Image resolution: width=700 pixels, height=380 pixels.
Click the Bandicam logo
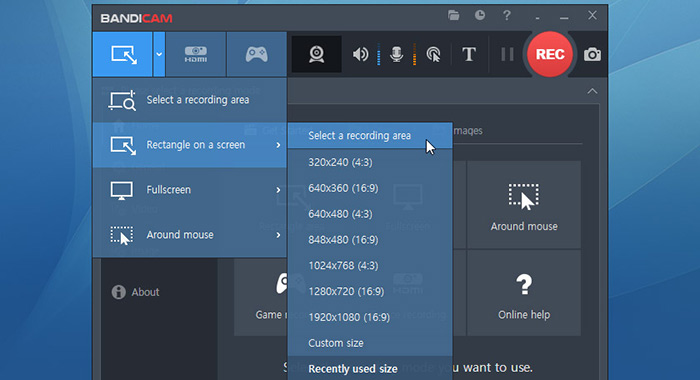click(137, 18)
